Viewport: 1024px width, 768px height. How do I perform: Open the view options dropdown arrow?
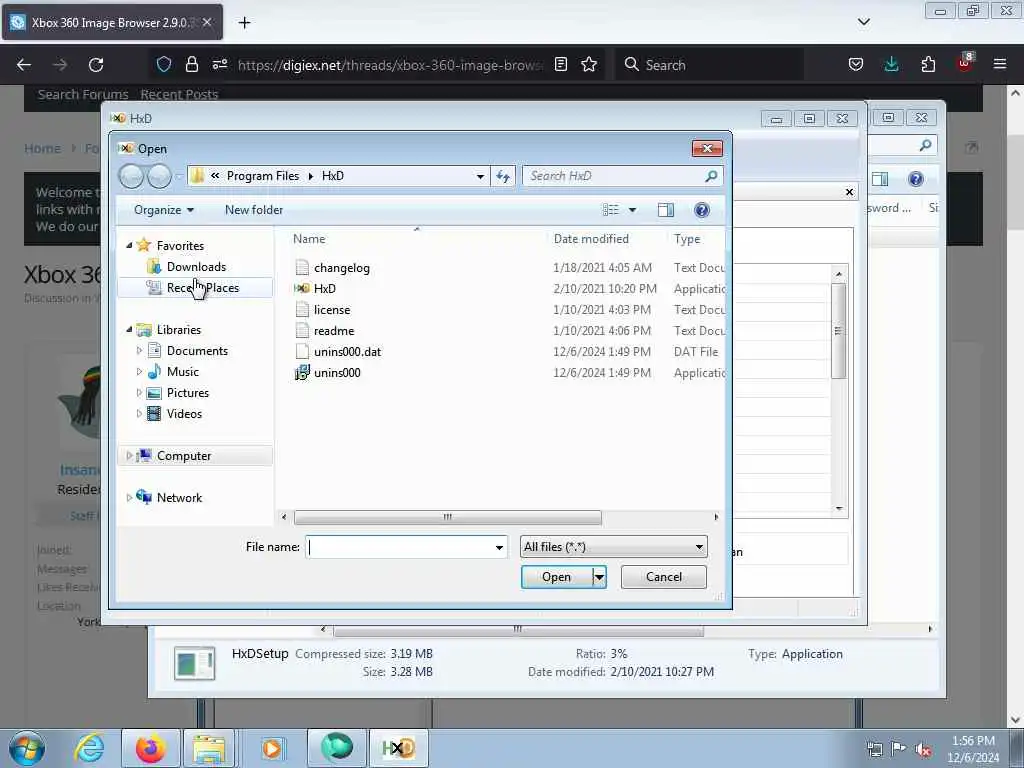(x=632, y=210)
